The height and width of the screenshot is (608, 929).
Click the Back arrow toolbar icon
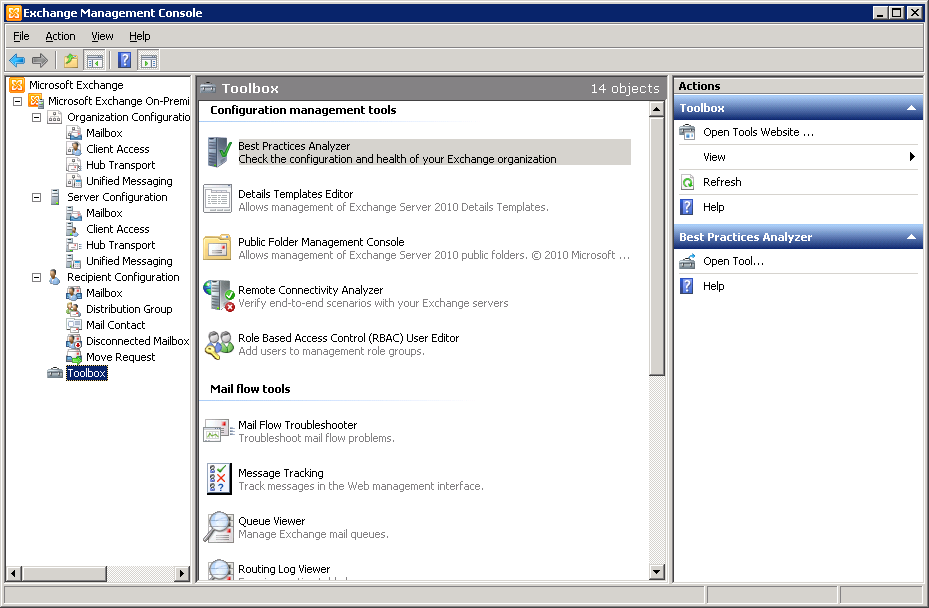tap(17, 60)
